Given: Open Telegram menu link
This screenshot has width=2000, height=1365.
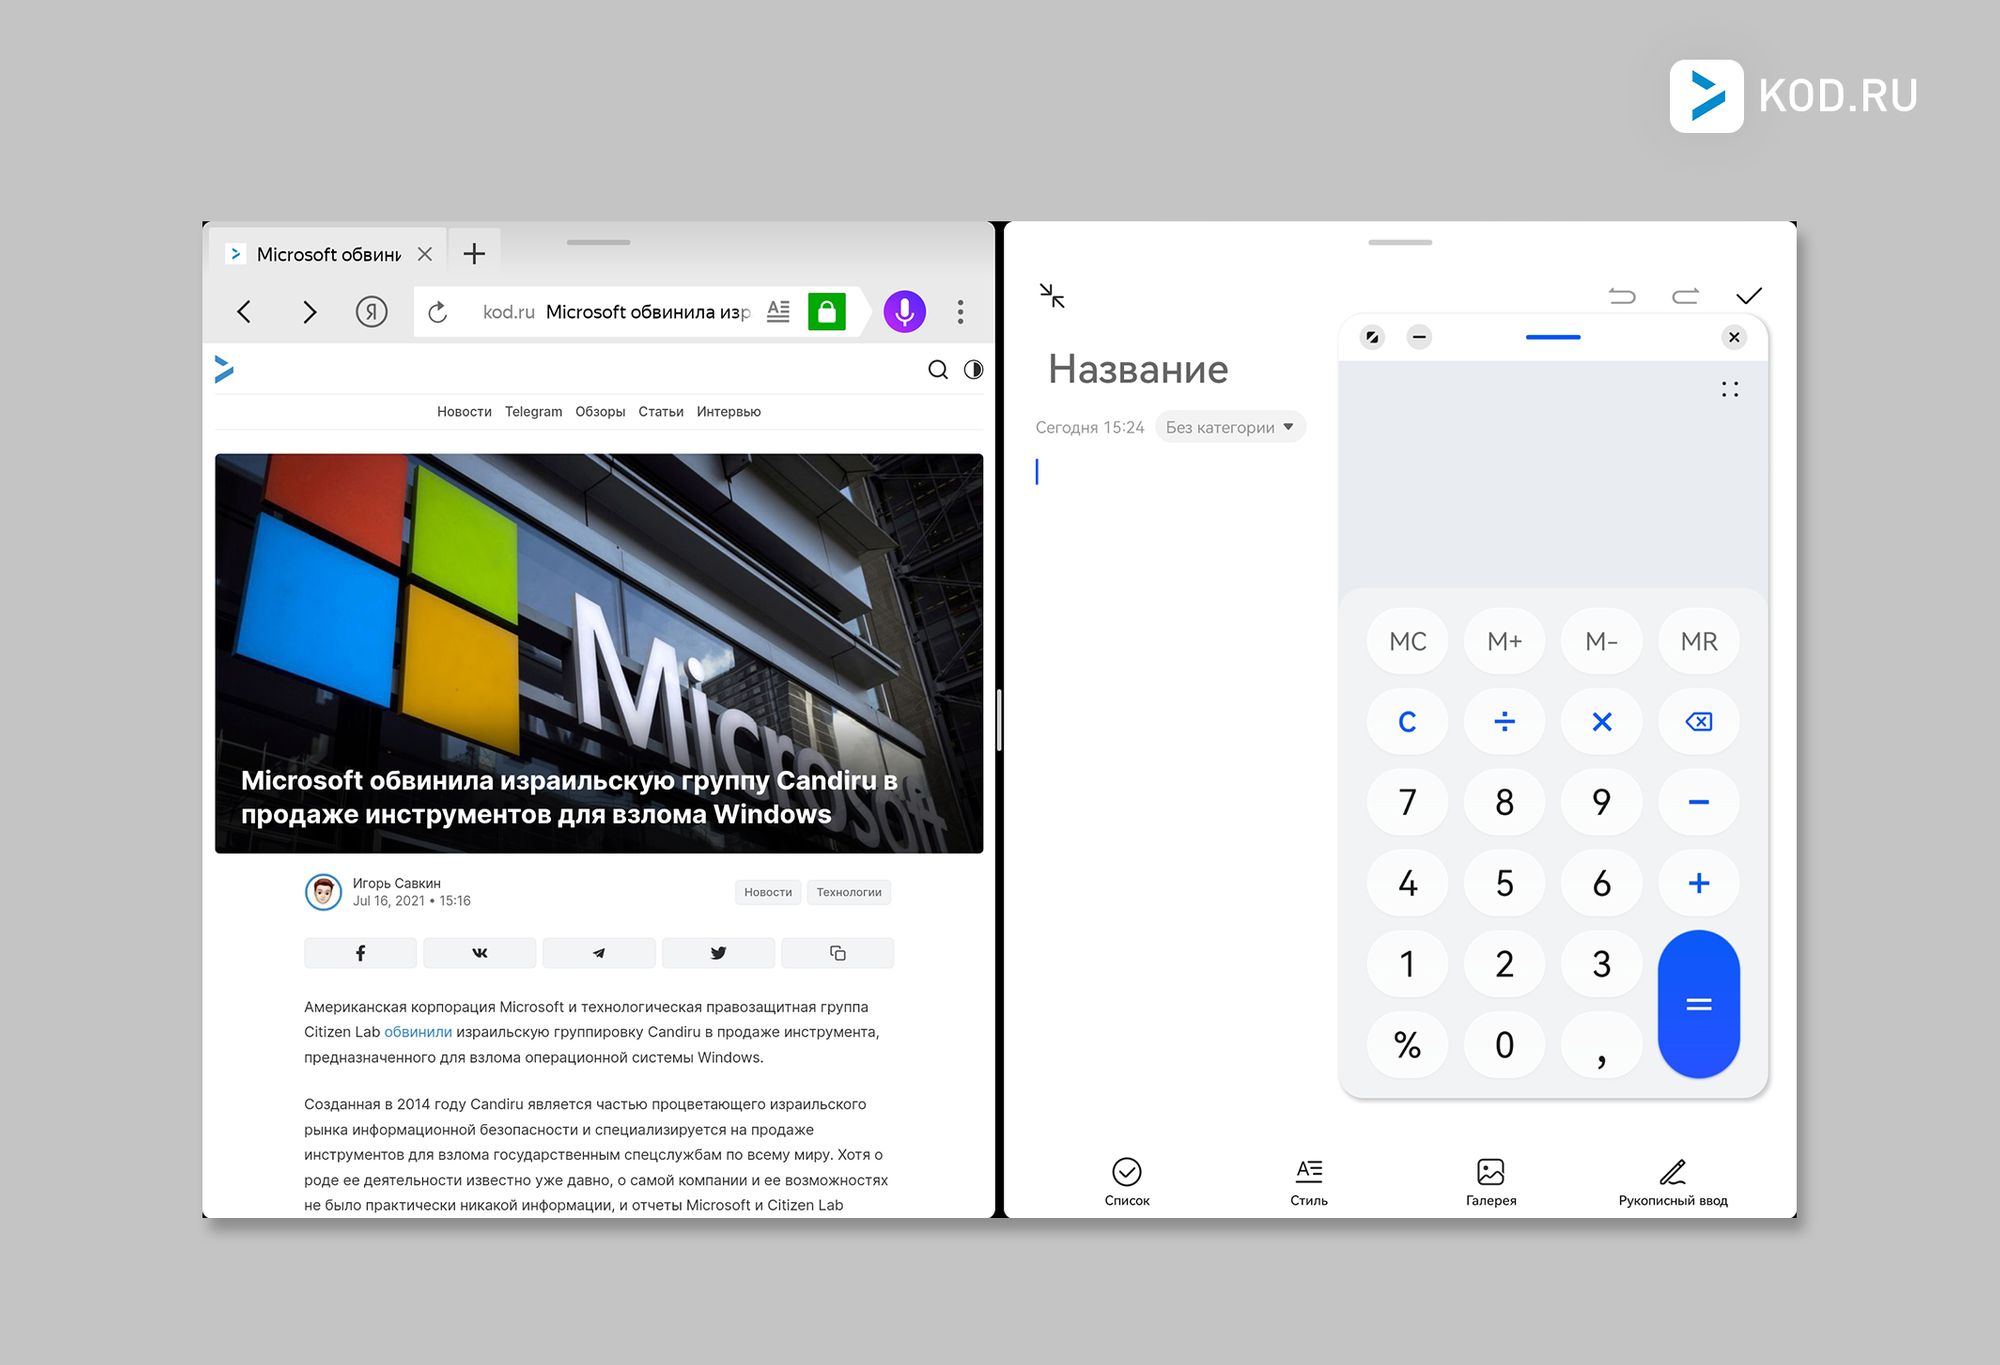Looking at the screenshot, I should [x=533, y=412].
